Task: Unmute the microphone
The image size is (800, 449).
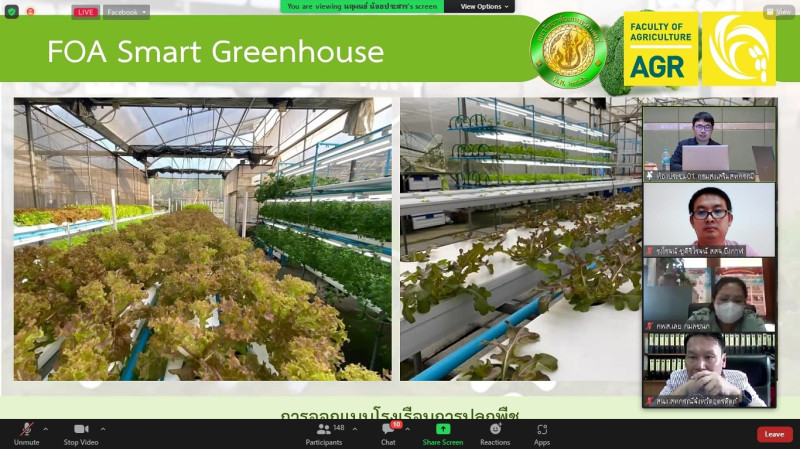Action: 27,434
